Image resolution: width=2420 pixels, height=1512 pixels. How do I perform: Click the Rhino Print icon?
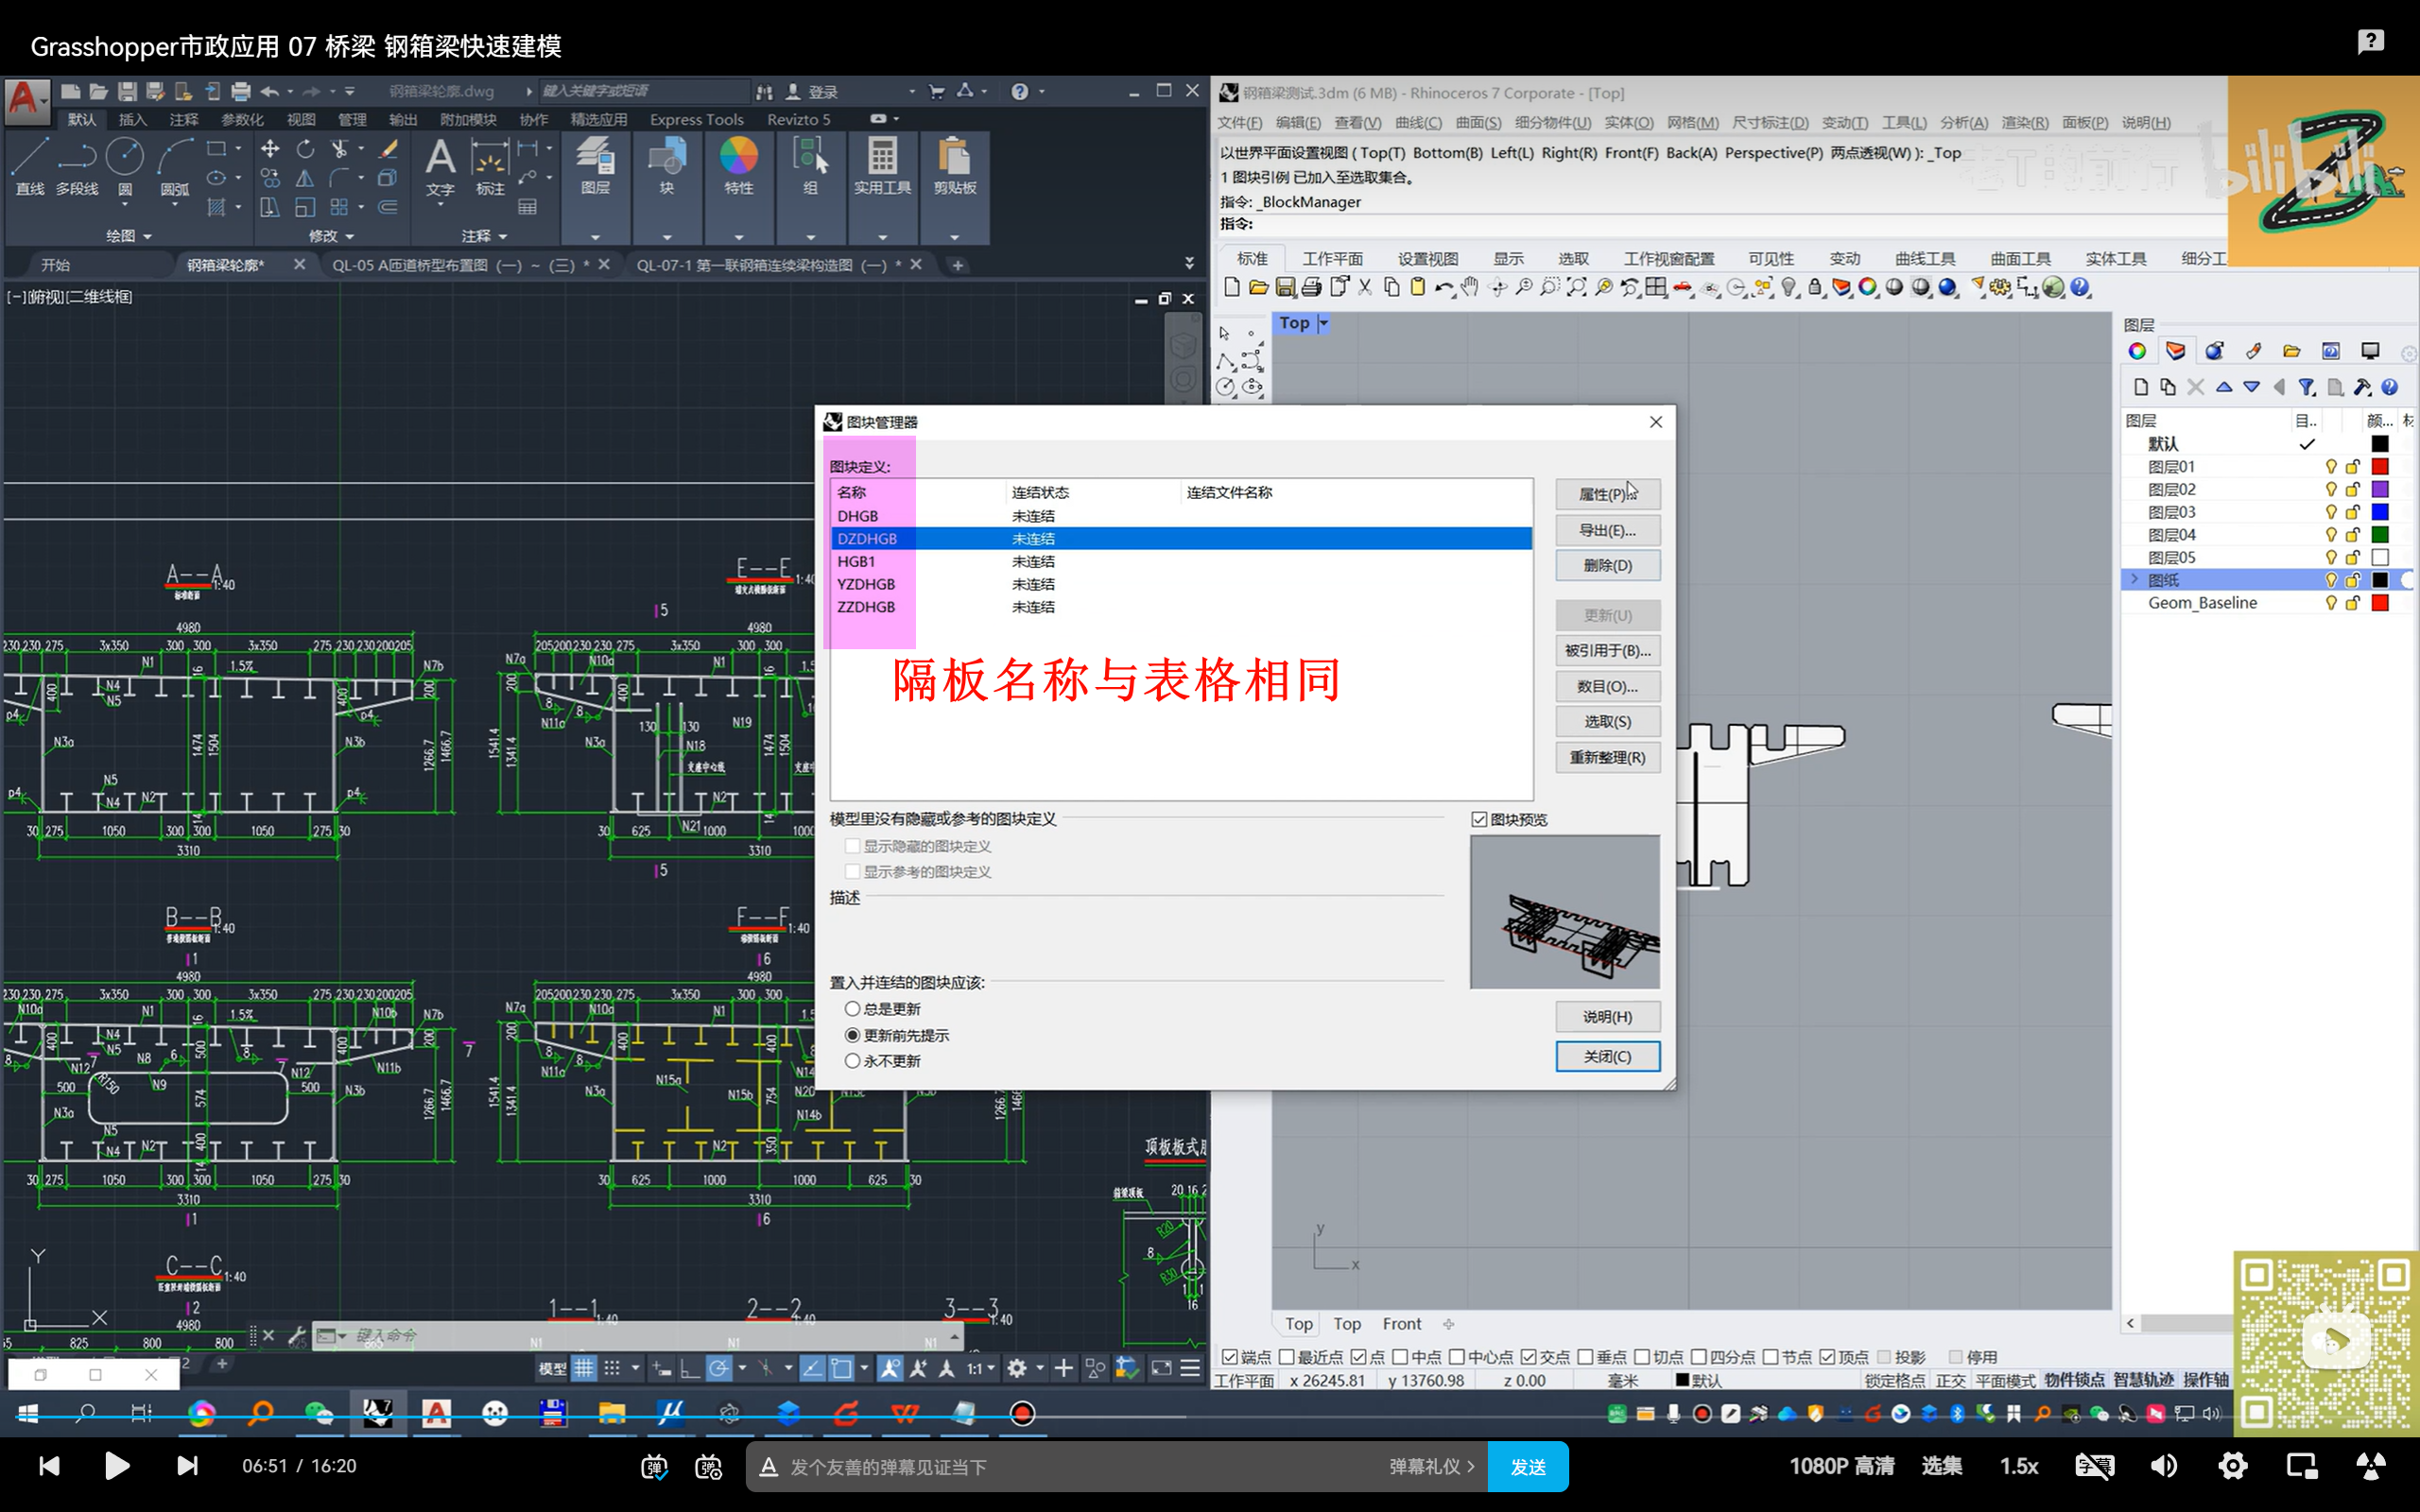1311,288
